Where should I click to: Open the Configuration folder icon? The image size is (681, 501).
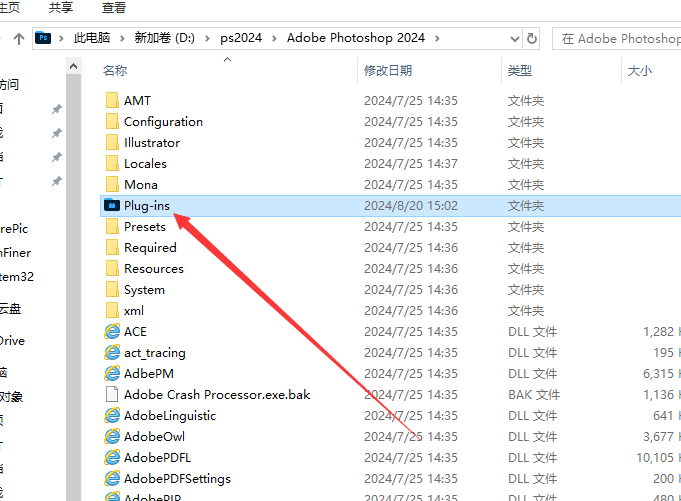click(x=112, y=121)
